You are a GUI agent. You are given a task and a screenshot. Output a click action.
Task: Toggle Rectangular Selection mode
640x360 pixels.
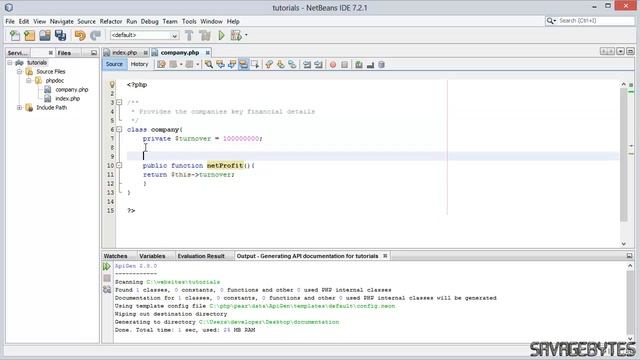pos(255,64)
